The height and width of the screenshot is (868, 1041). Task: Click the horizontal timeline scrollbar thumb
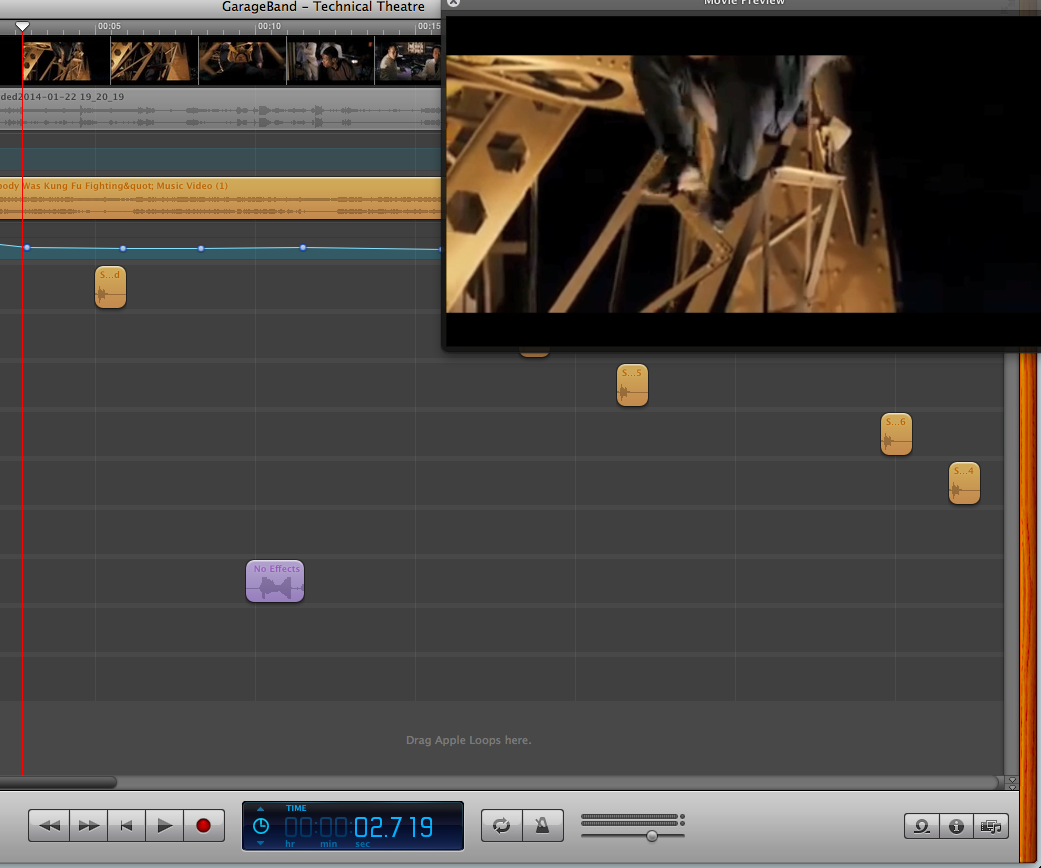(x=58, y=782)
